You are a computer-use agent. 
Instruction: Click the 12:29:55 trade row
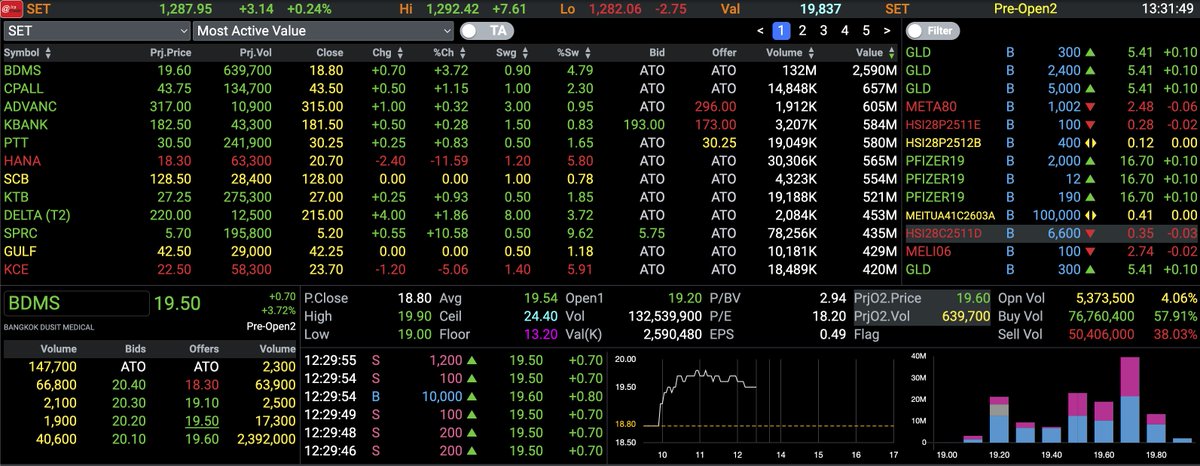pyautogui.click(x=454, y=358)
